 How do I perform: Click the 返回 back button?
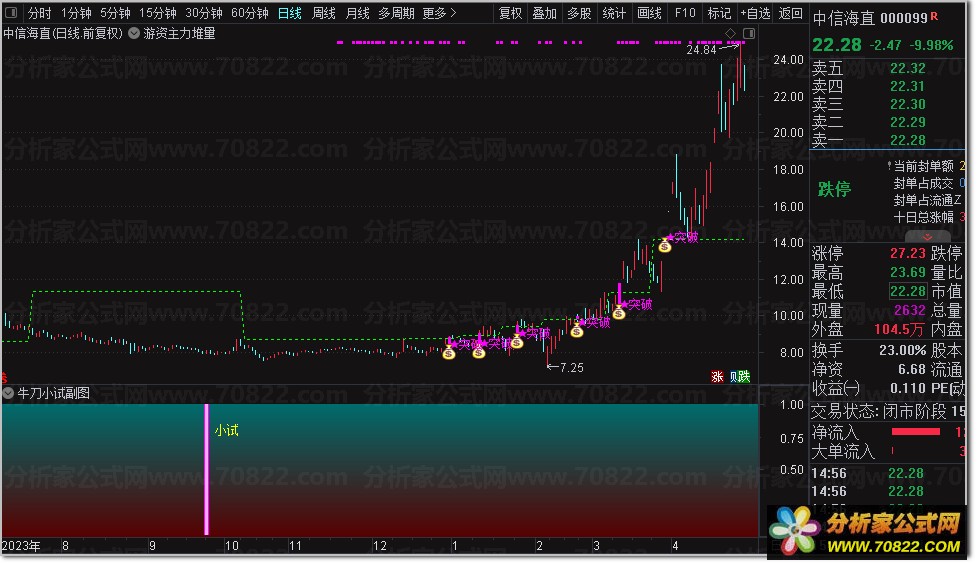click(791, 13)
